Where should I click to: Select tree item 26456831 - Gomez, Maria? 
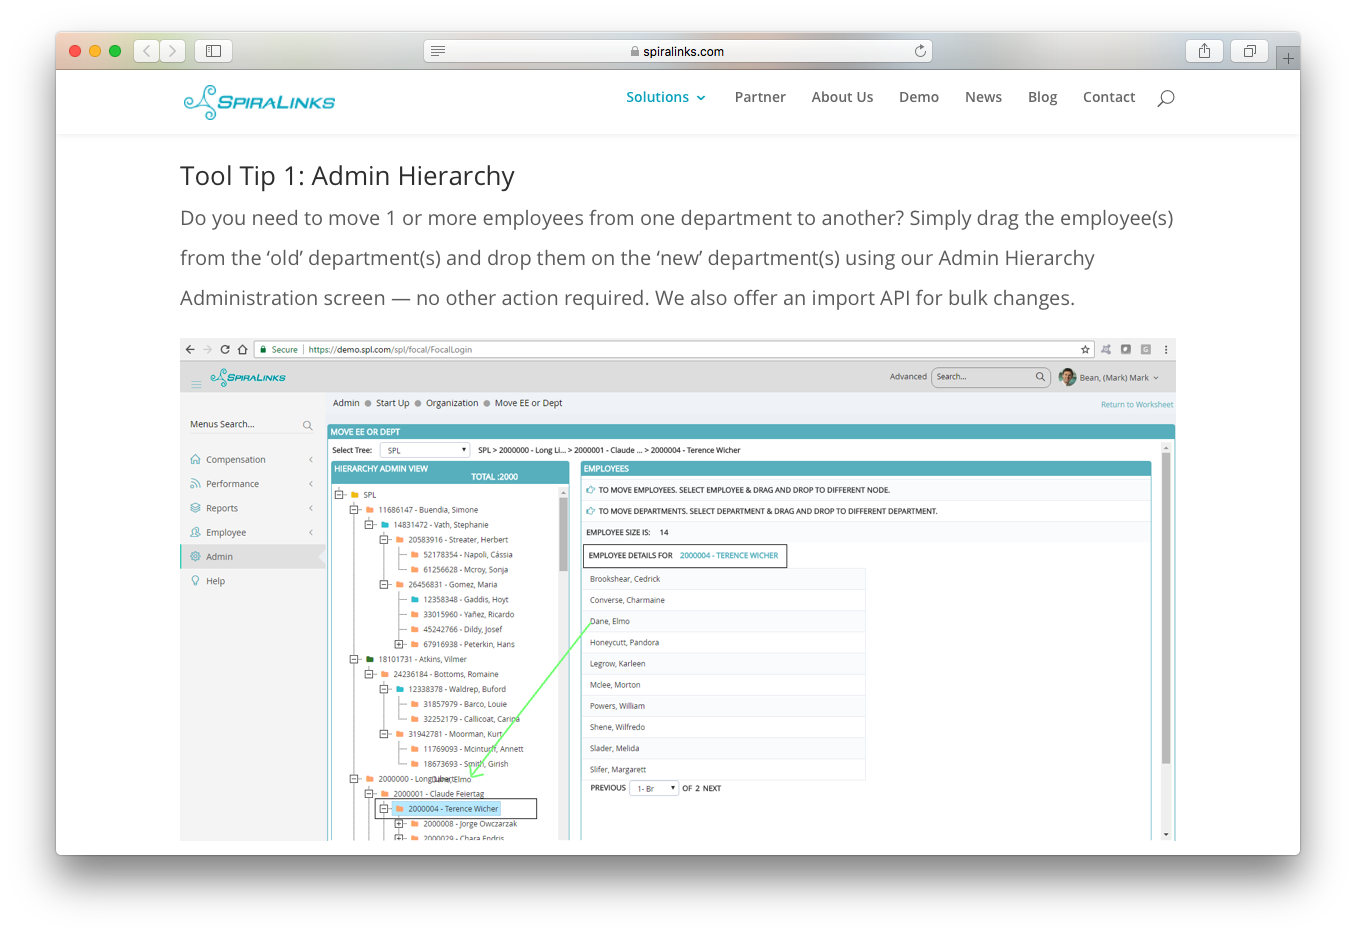coord(452,585)
